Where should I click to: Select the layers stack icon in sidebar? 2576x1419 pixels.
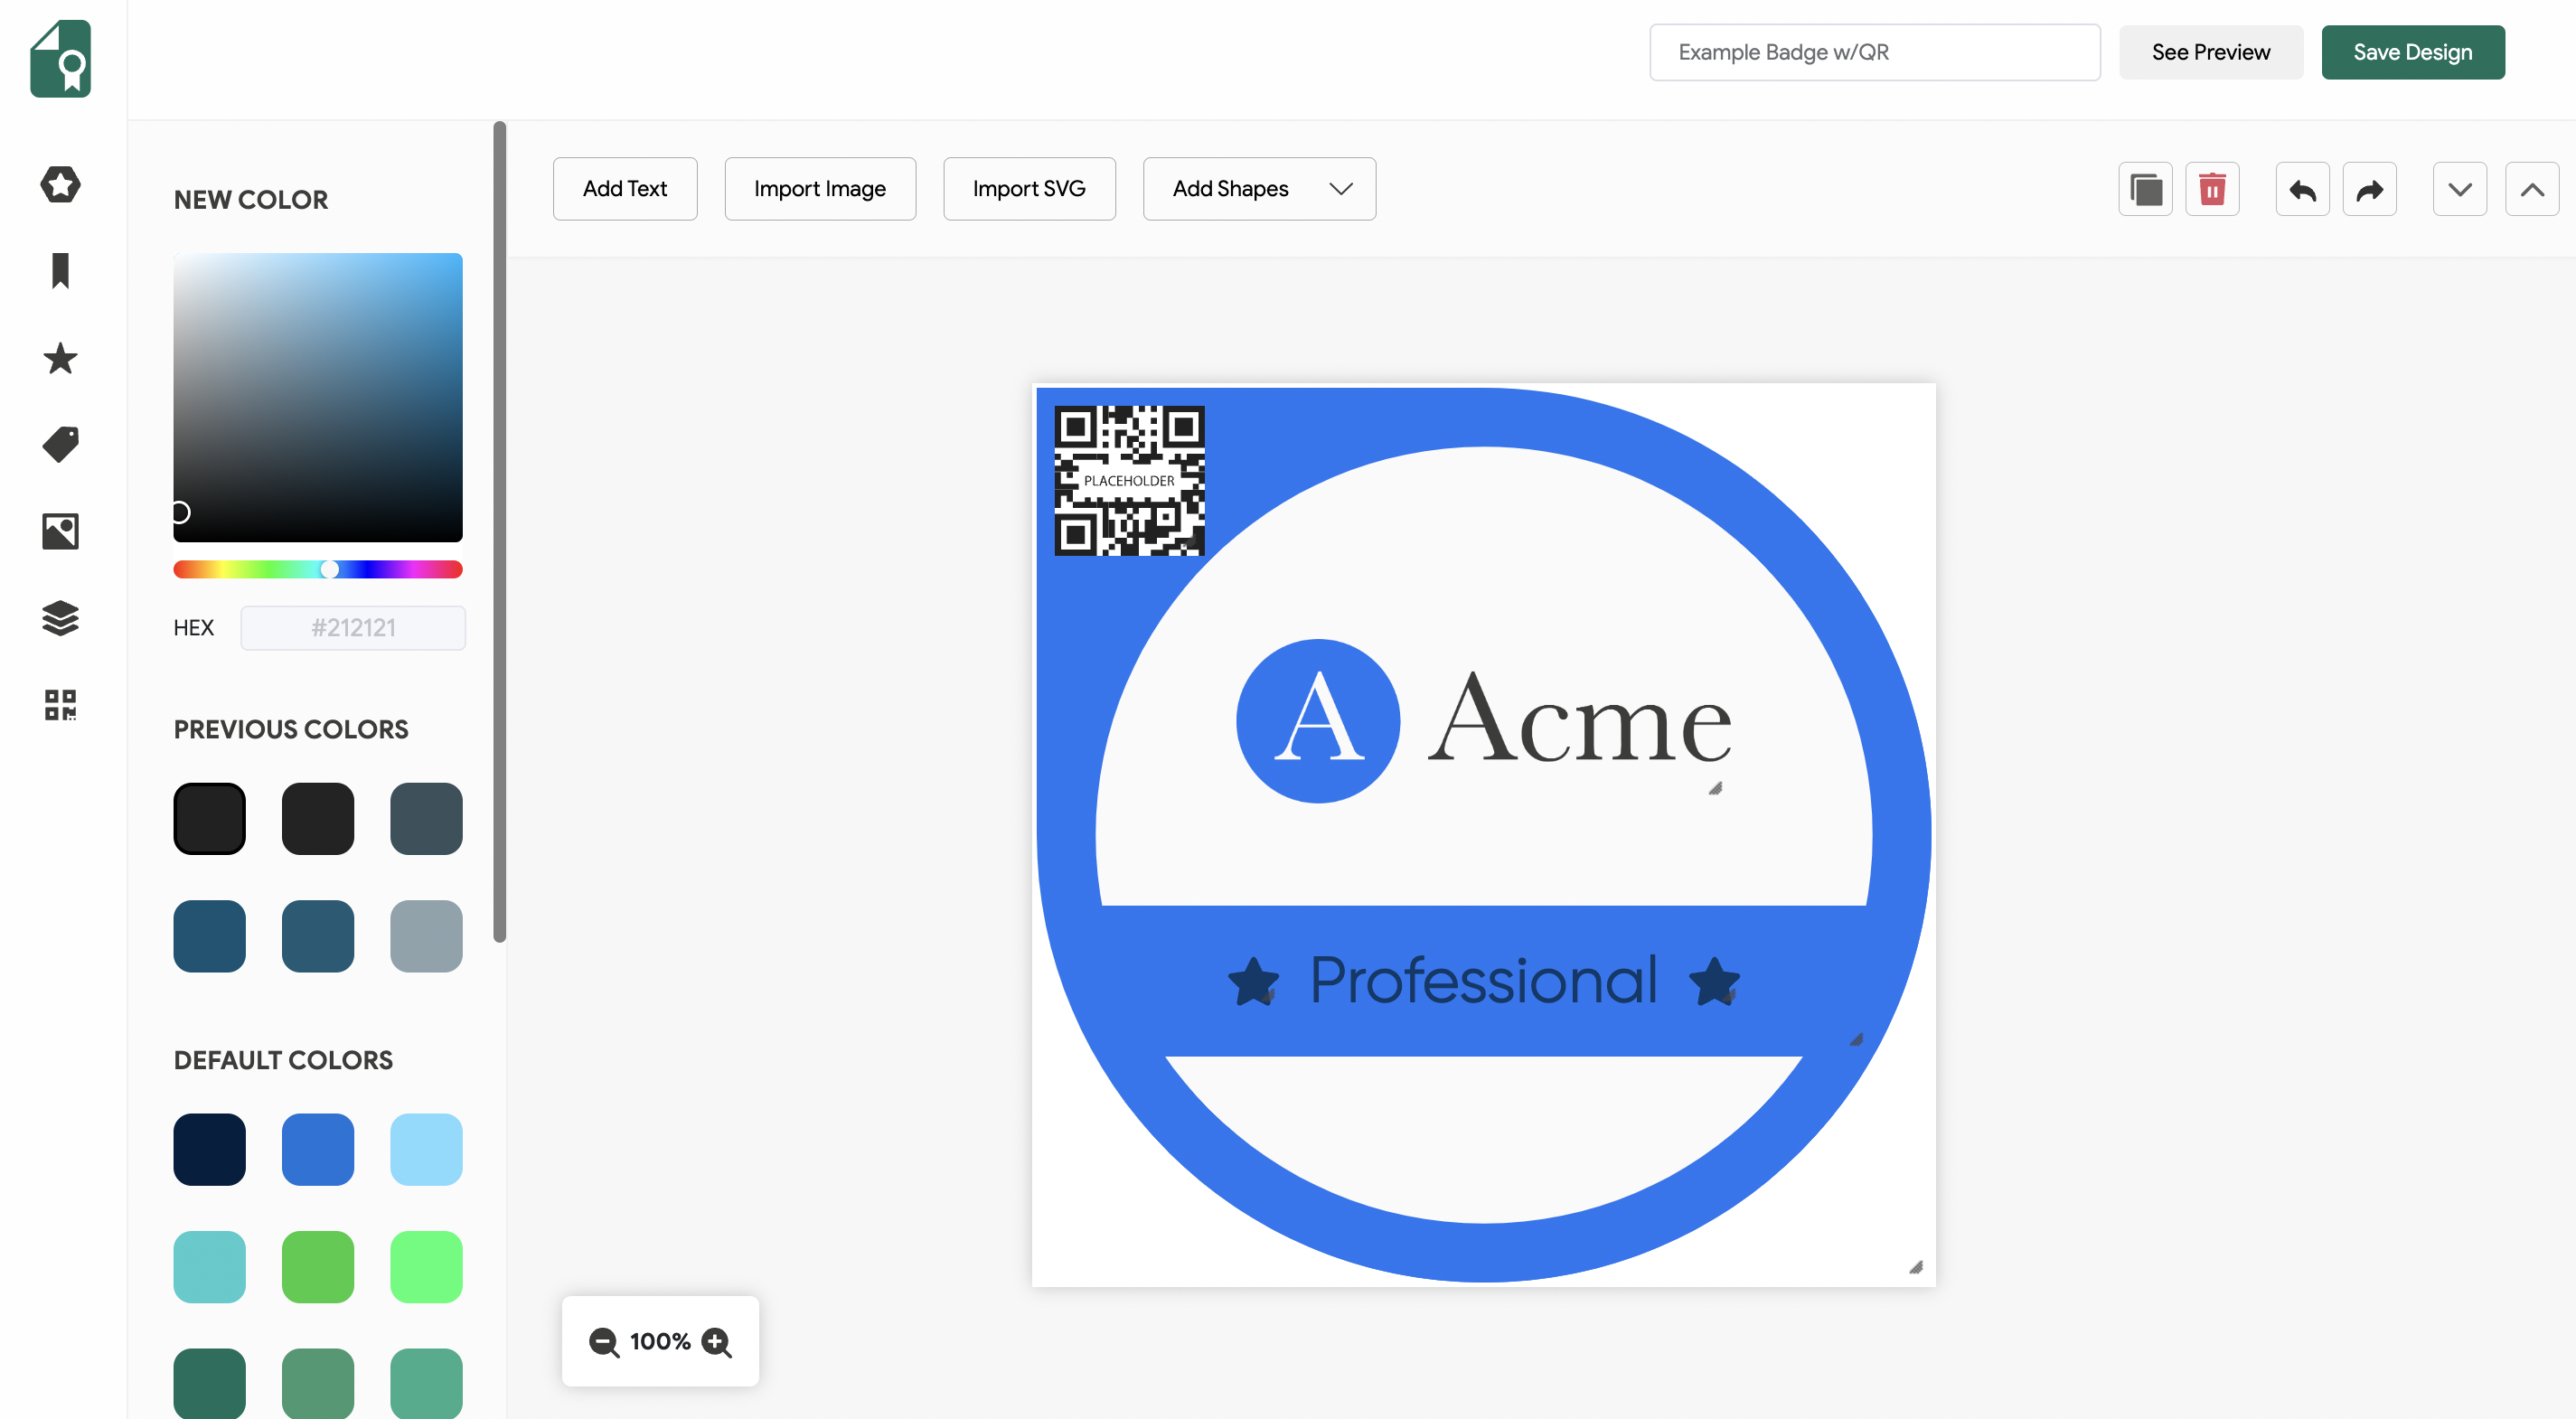pos(61,618)
